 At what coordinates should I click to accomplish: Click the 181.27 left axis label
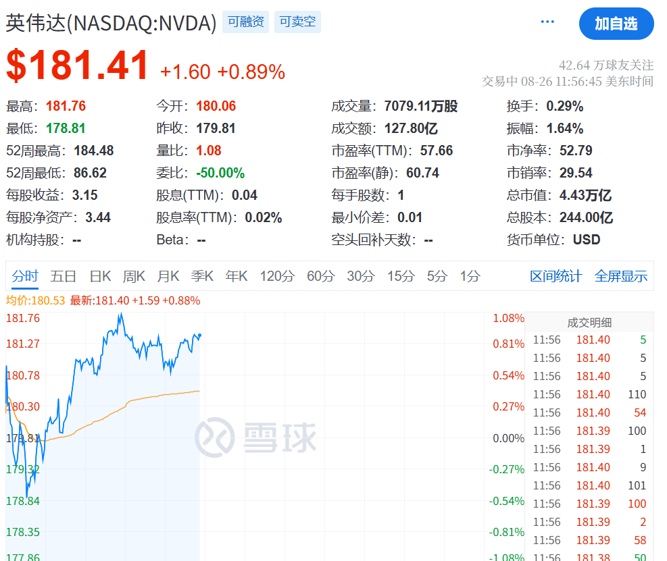coord(23,344)
